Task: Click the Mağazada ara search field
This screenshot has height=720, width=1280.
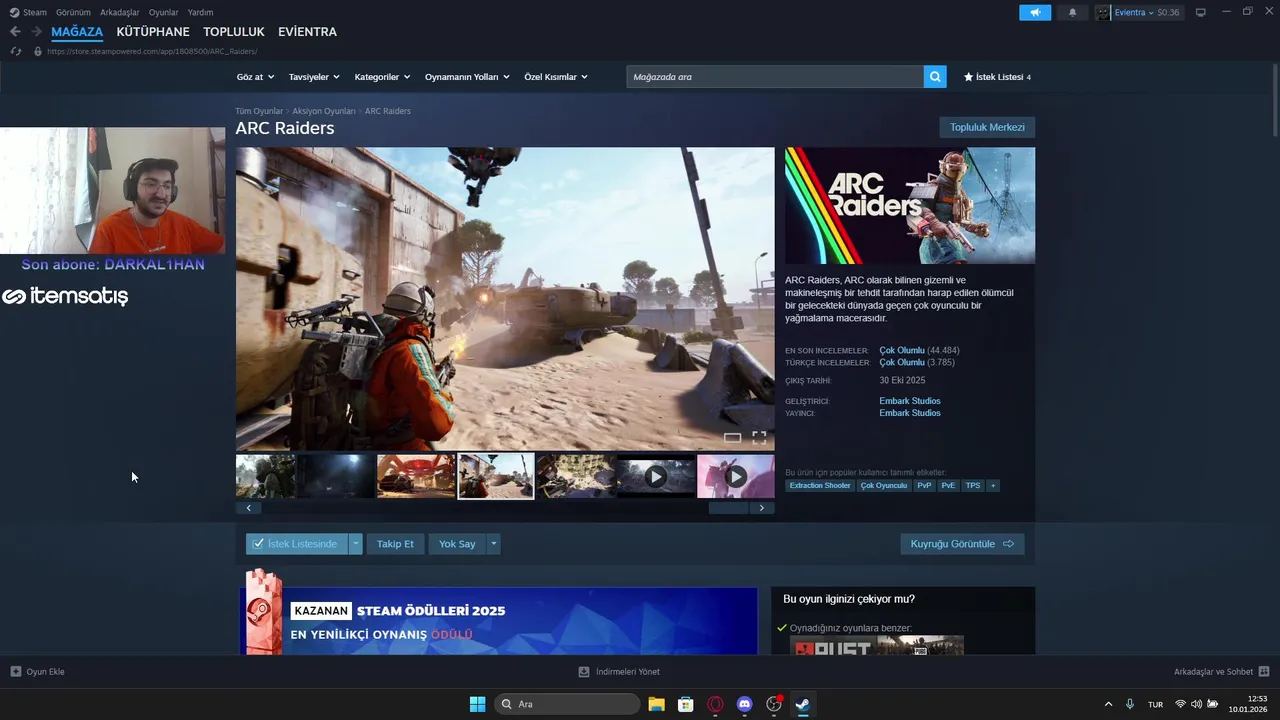Action: point(775,77)
